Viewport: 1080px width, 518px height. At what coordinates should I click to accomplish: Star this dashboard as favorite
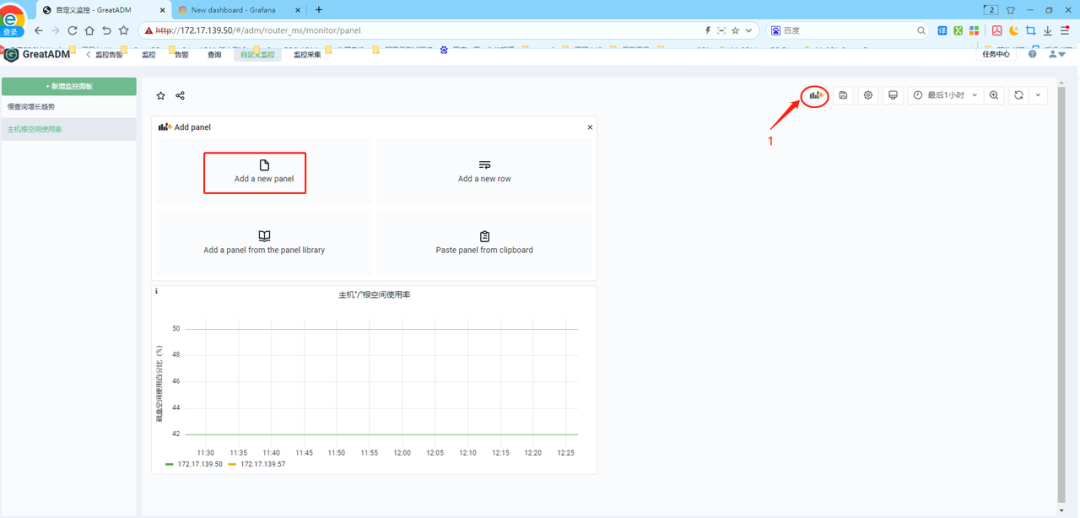coord(160,96)
